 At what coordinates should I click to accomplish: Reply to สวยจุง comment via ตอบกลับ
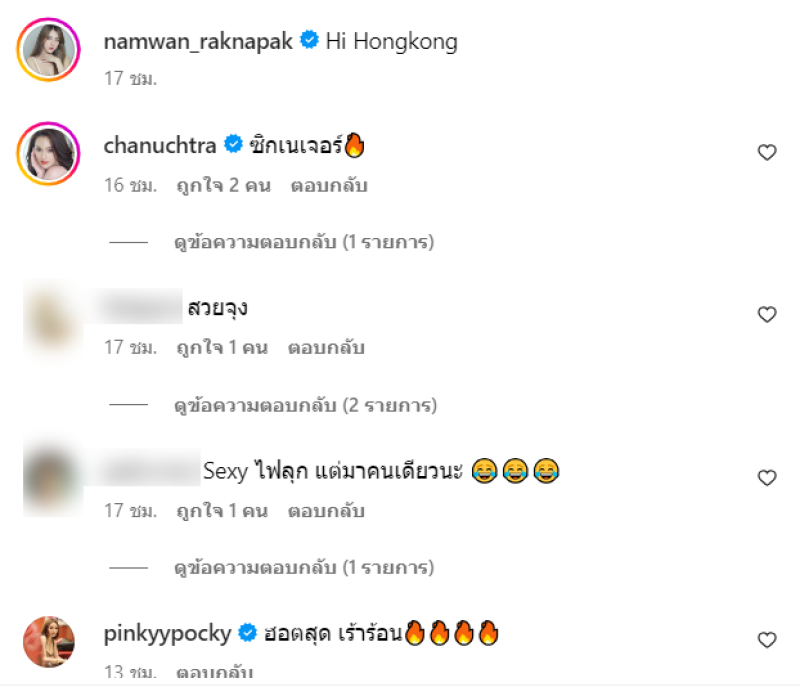point(327,347)
